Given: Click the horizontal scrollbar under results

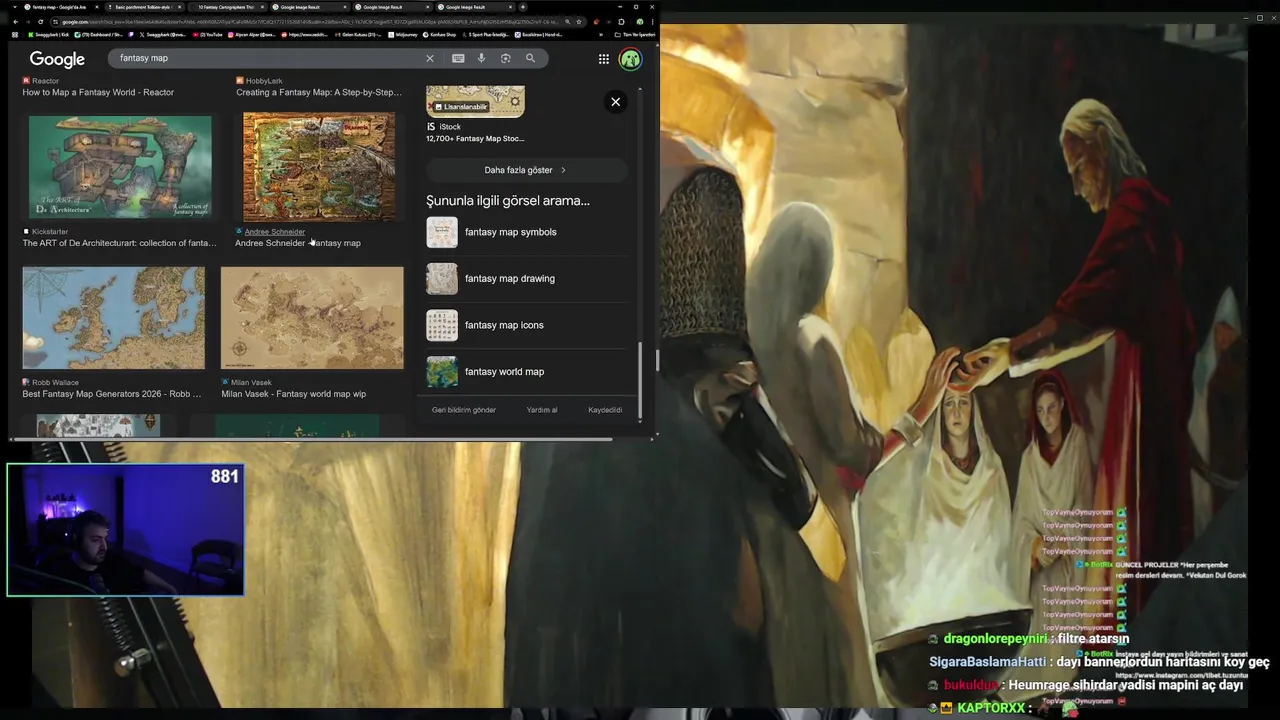Looking at the screenshot, I should point(315,438).
